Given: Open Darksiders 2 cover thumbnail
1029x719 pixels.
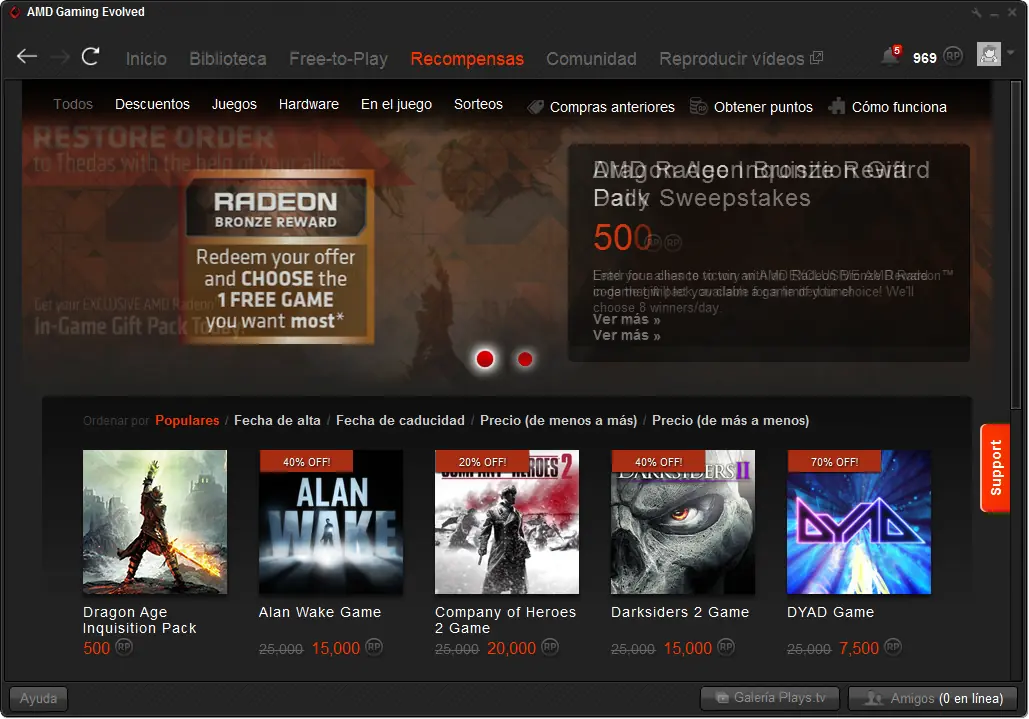Looking at the screenshot, I should 683,522.
